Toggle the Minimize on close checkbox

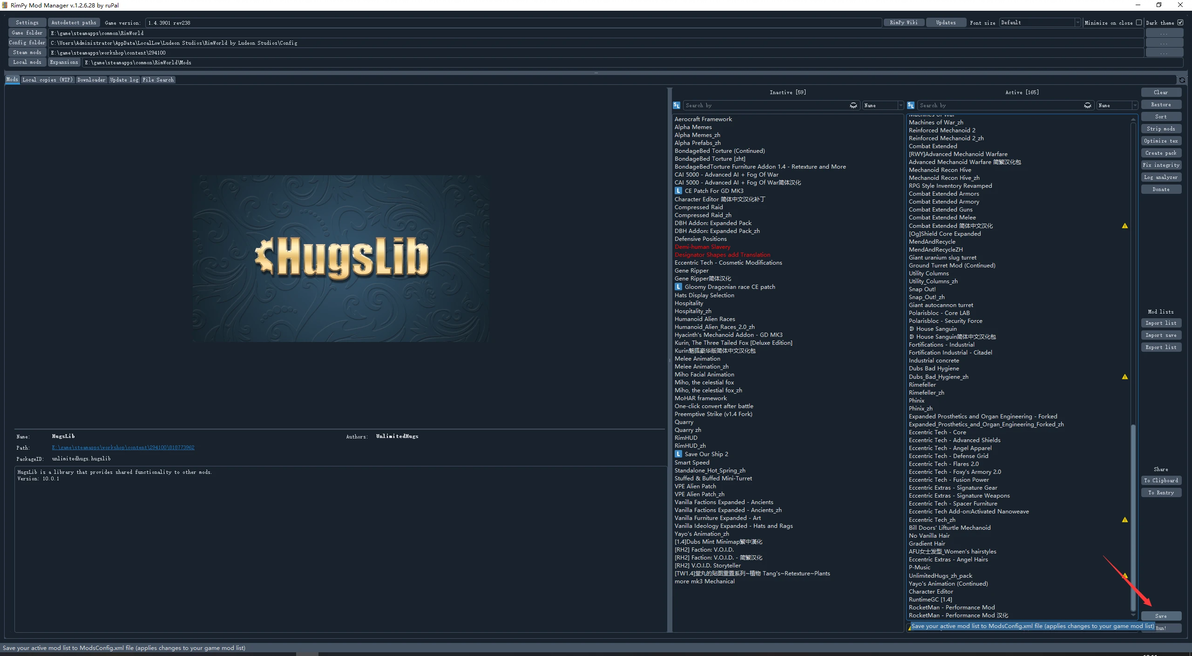pyautogui.click(x=1139, y=23)
